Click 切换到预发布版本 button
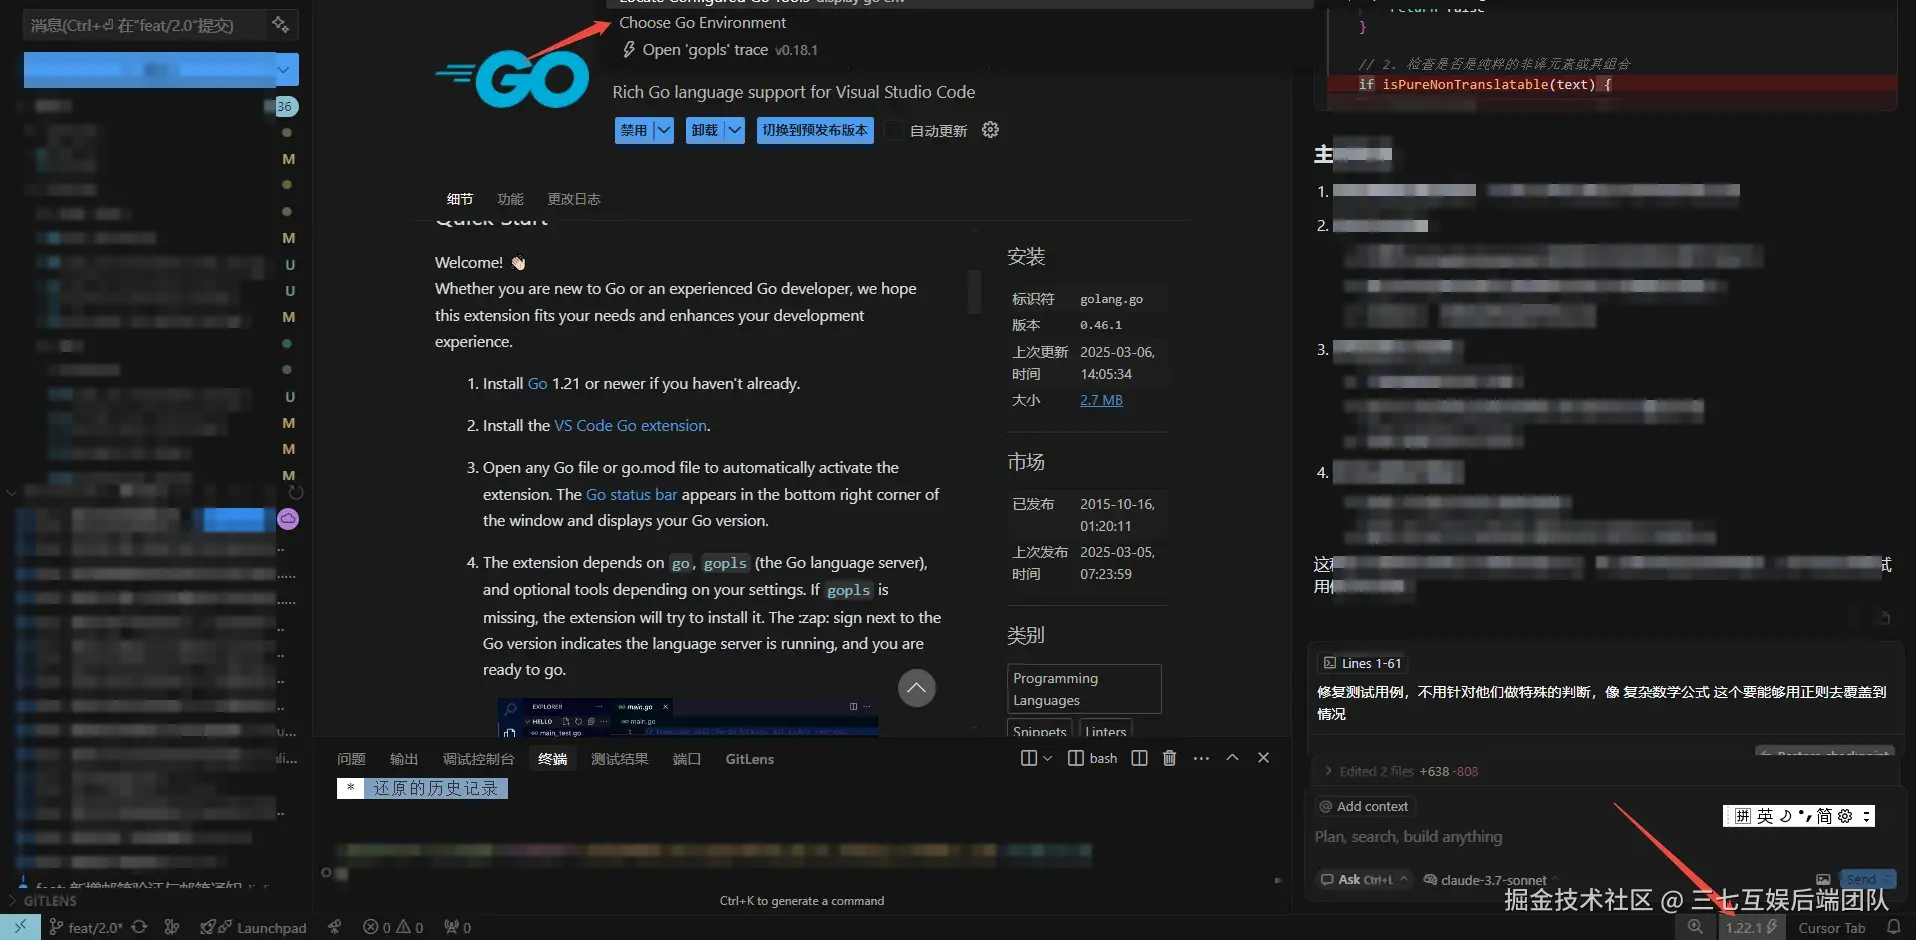The width and height of the screenshot is (1916, 940). click(815, 130)
